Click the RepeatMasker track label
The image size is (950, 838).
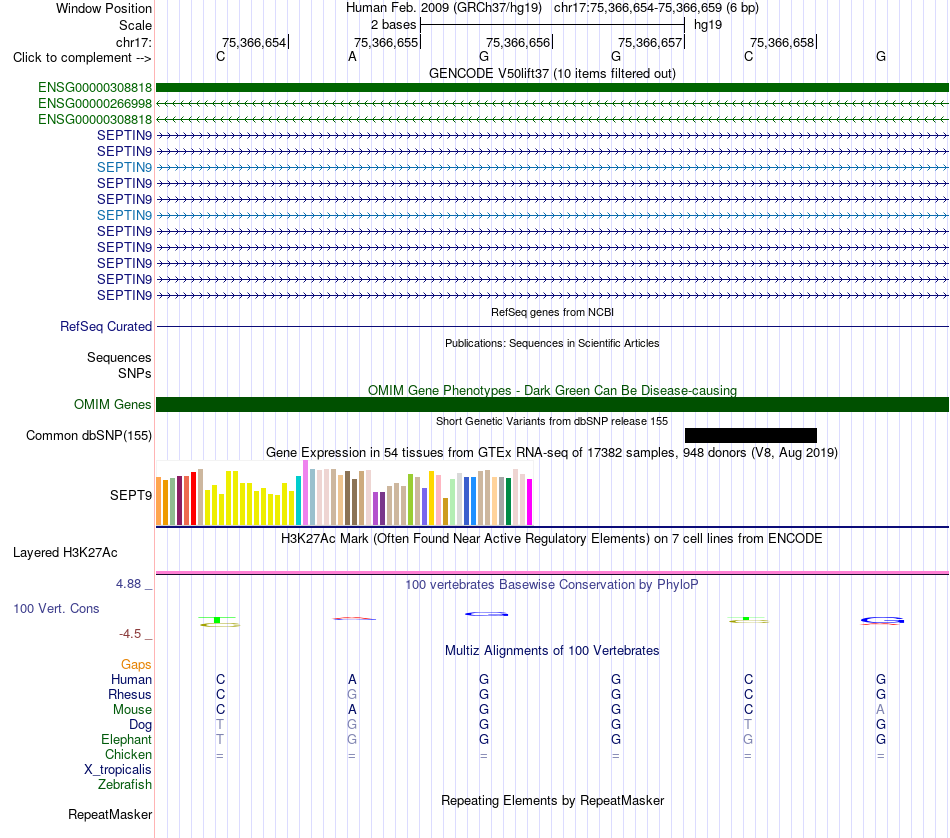pyautogui.click(x=110, y=814)
